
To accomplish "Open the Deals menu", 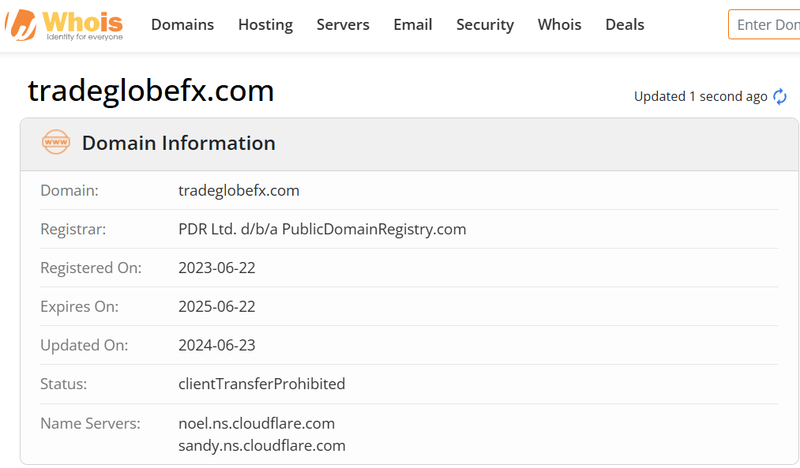I will pos(624,24).
